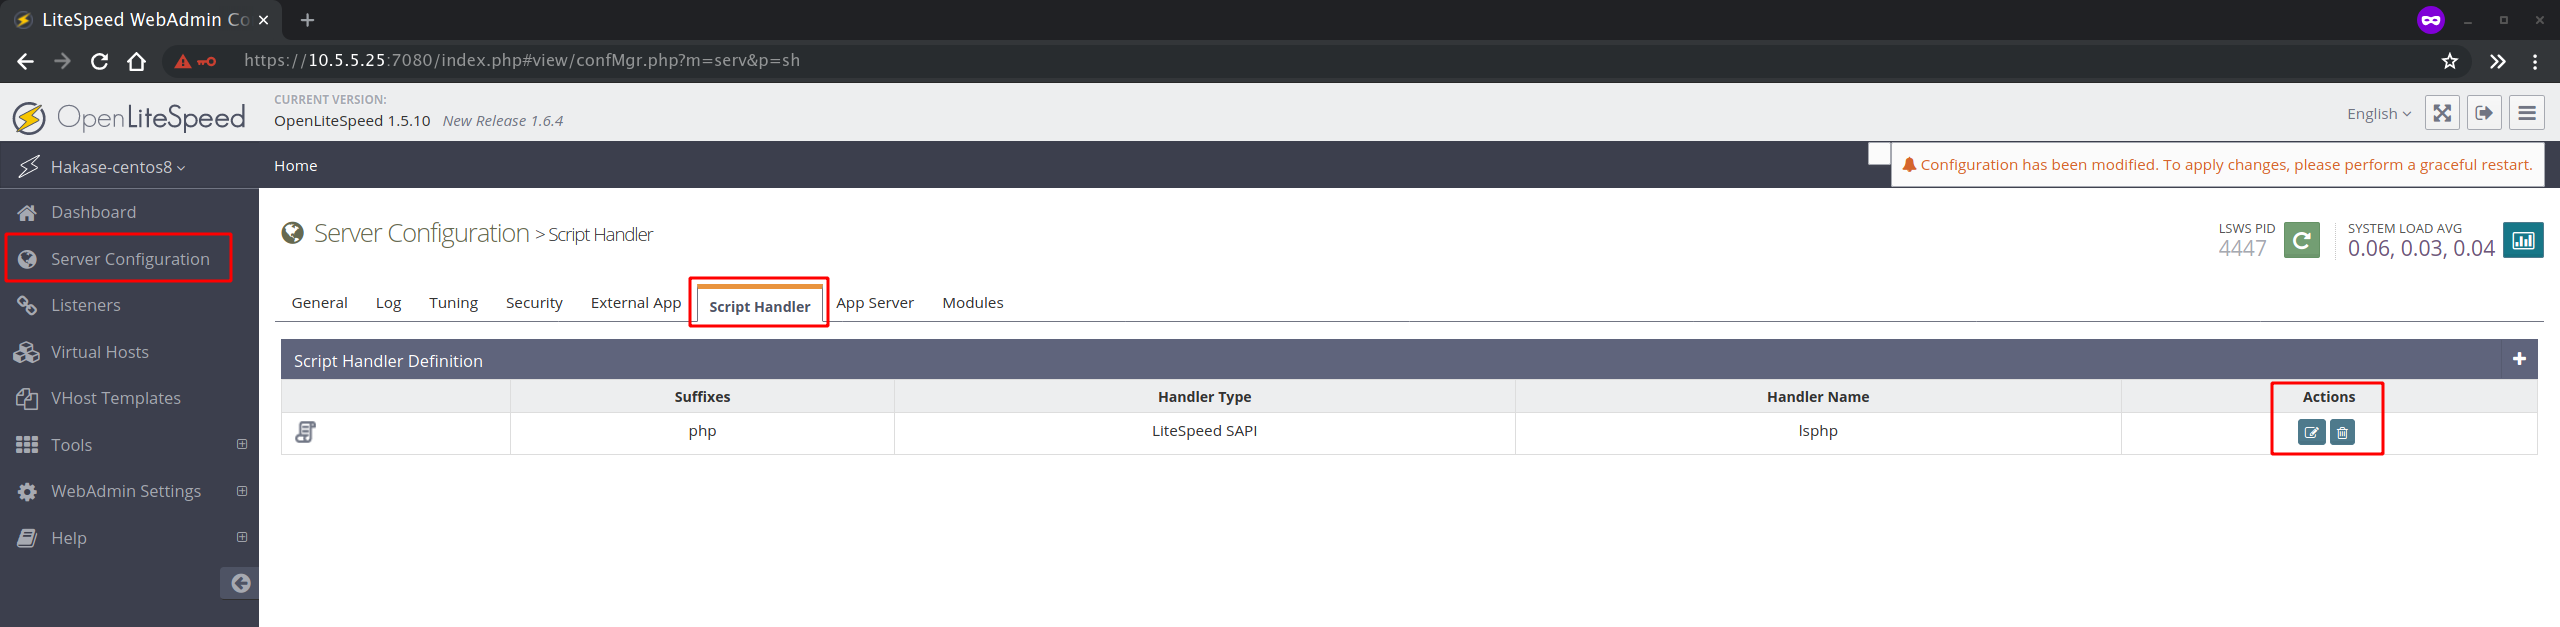
Task: Toggle full screen mode icon
Action: pos(2442,113)
